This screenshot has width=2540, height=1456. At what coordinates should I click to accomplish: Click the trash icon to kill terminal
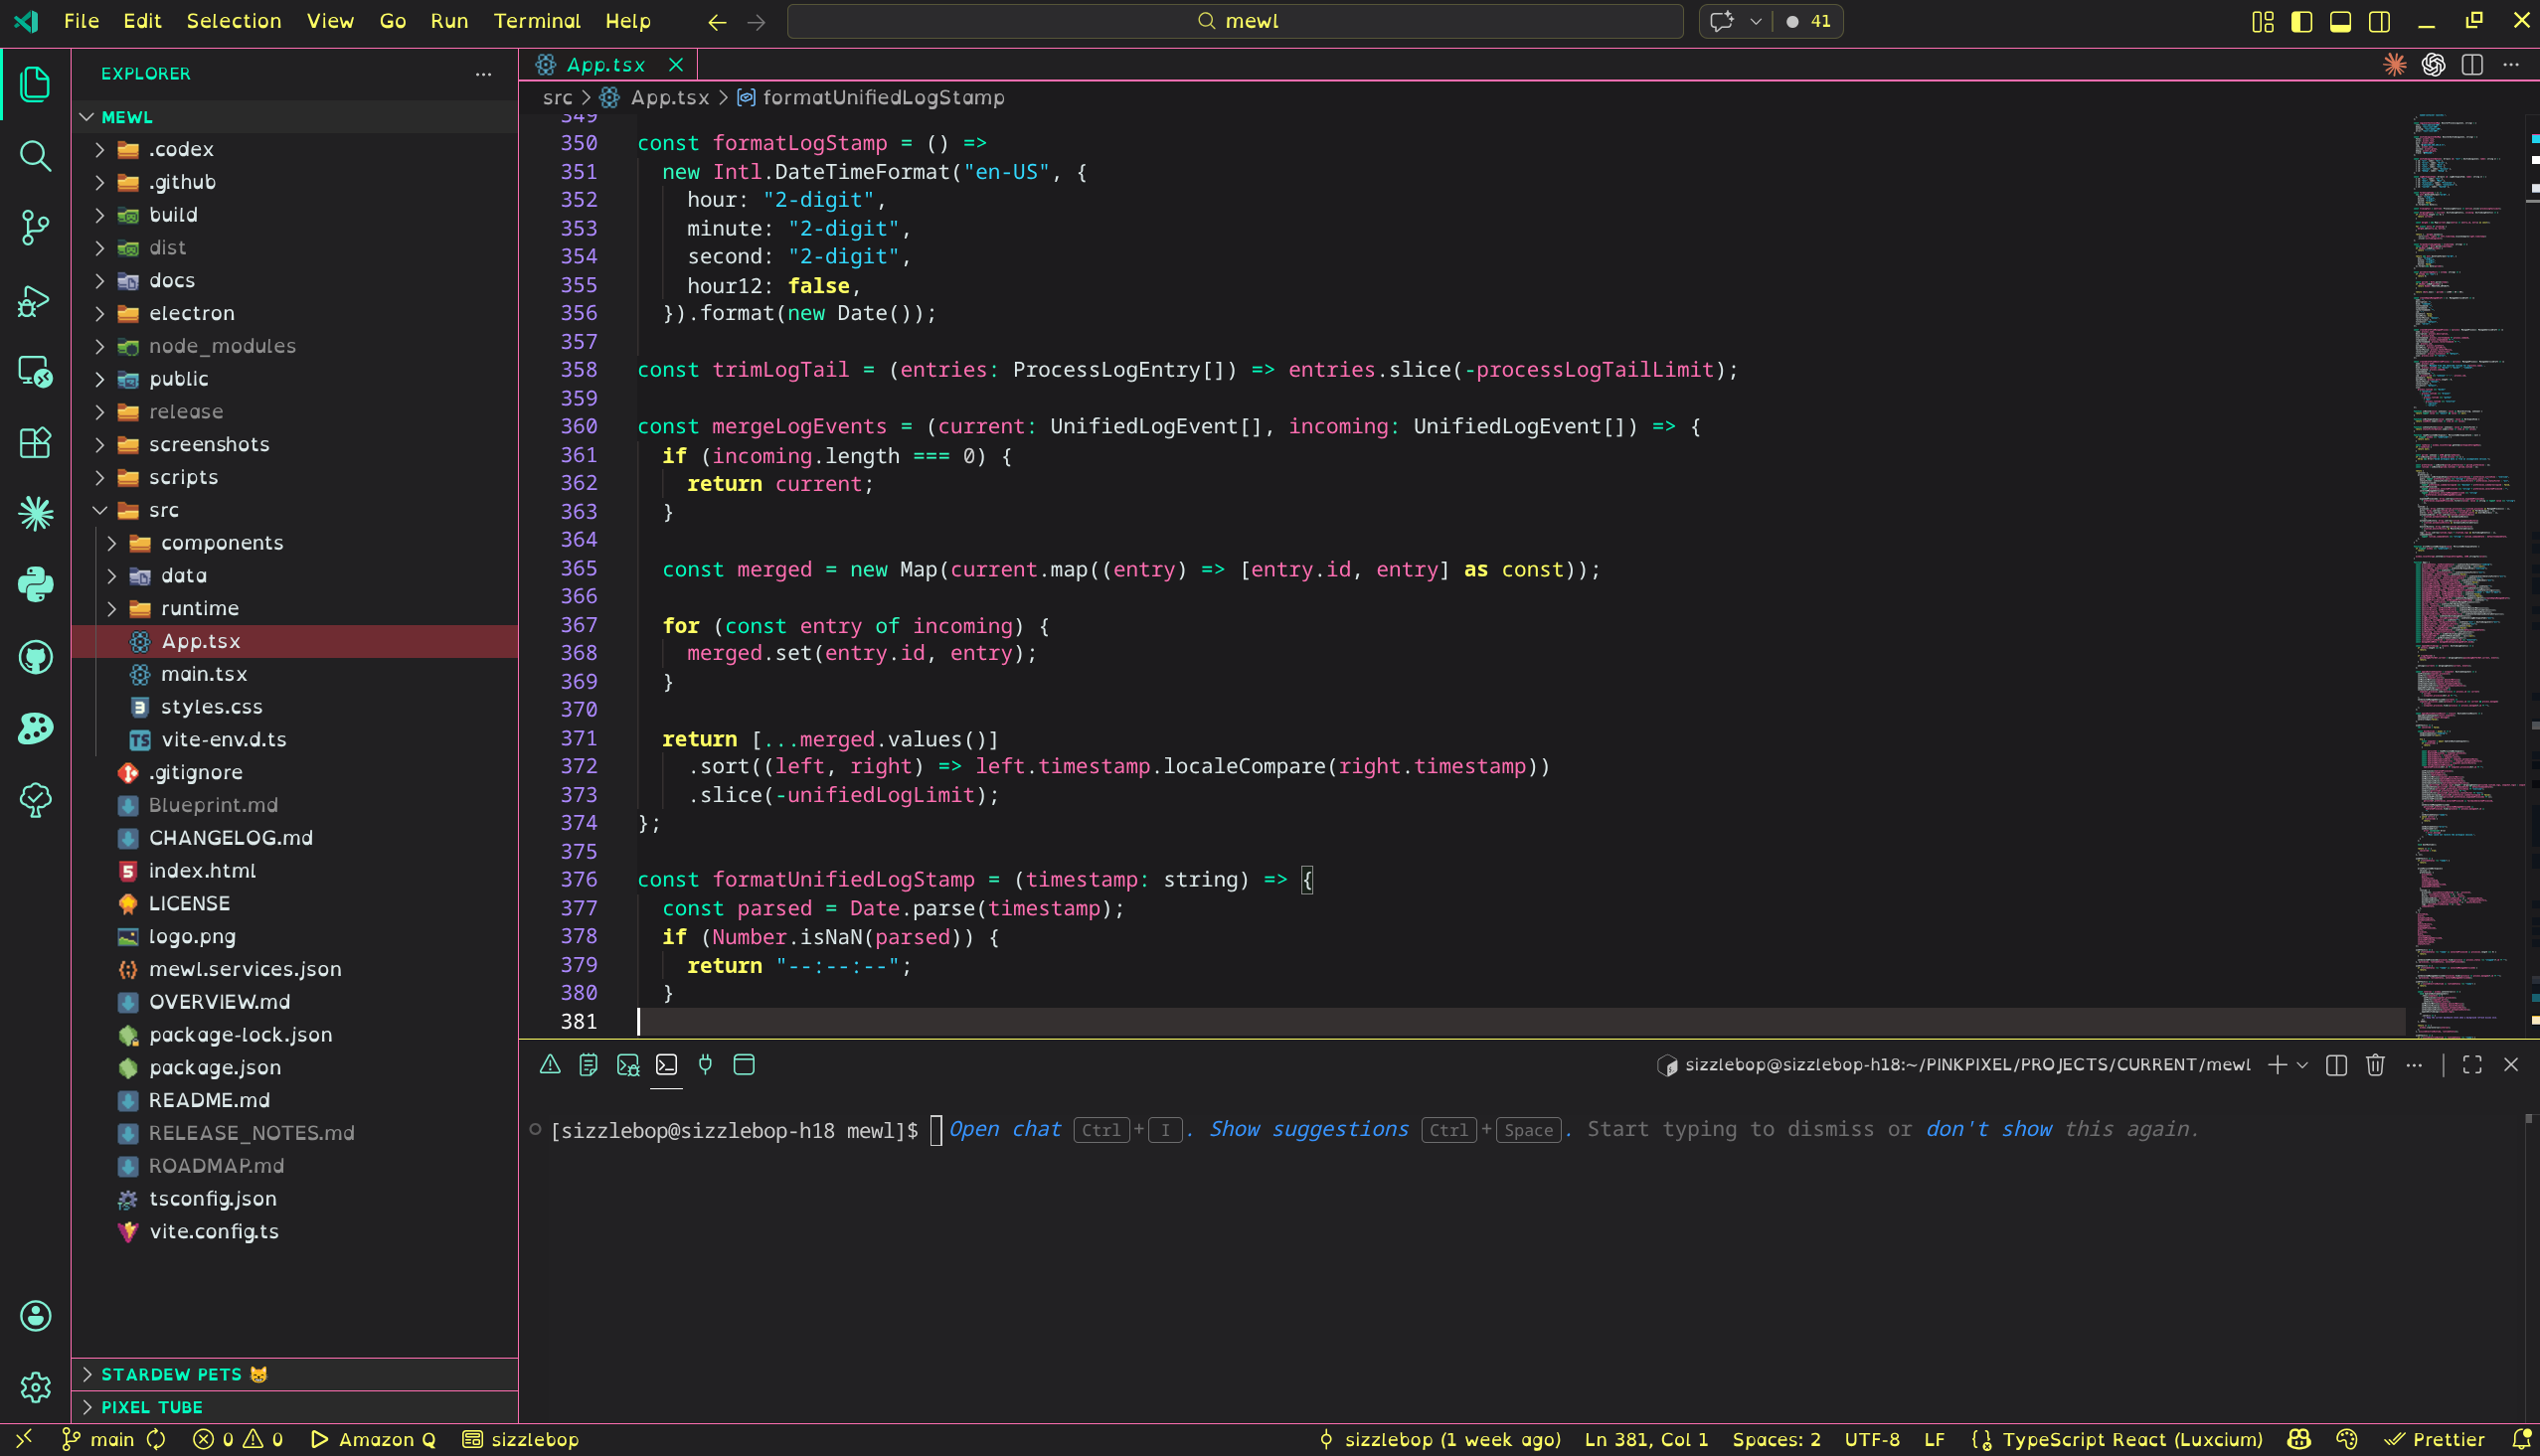pyautogui.click(x=2375, y=1065)
